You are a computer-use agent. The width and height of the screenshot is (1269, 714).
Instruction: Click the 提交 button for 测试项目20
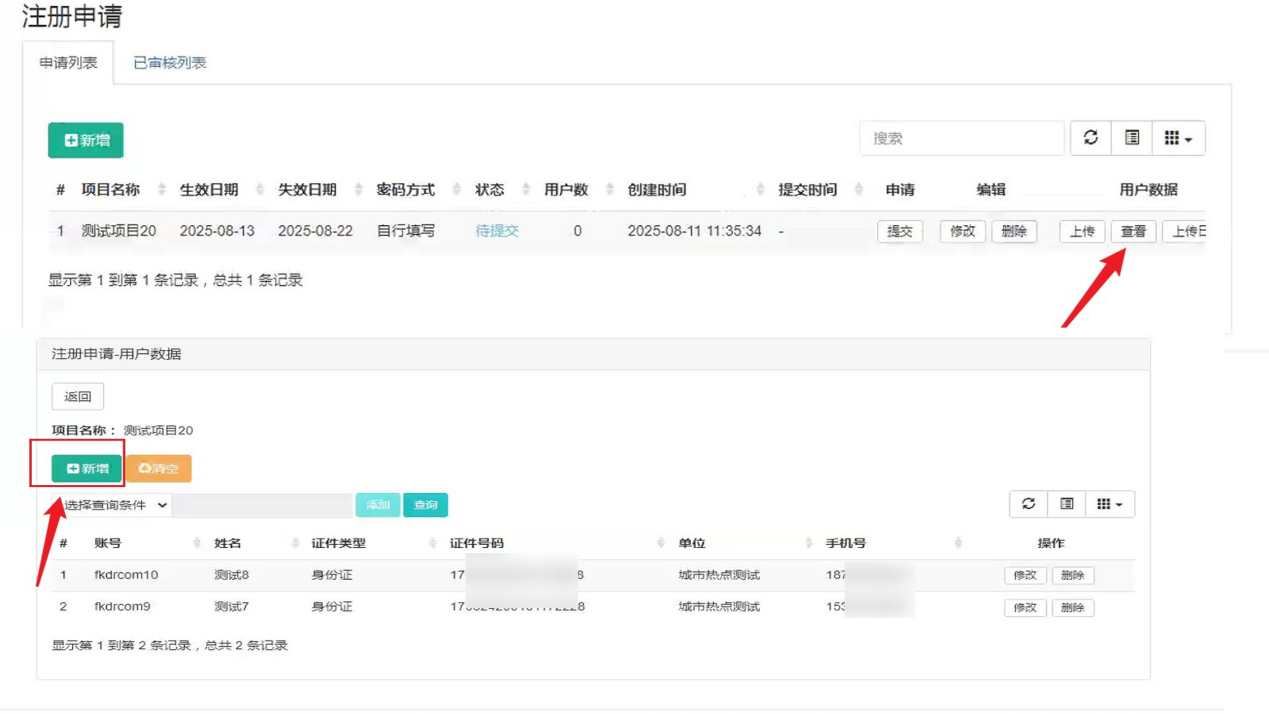(x=899, y=231)
